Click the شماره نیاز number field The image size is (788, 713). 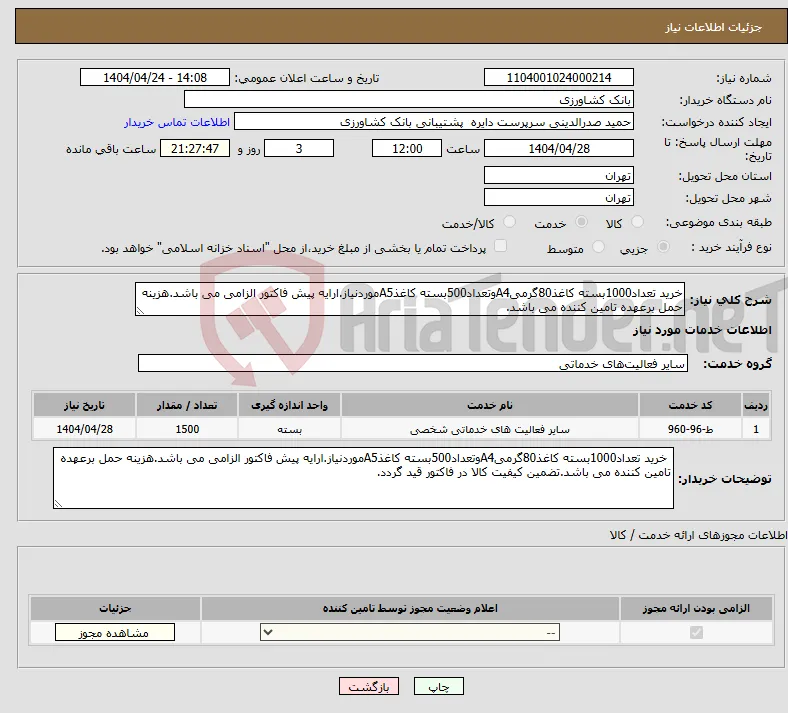point(558,77)
